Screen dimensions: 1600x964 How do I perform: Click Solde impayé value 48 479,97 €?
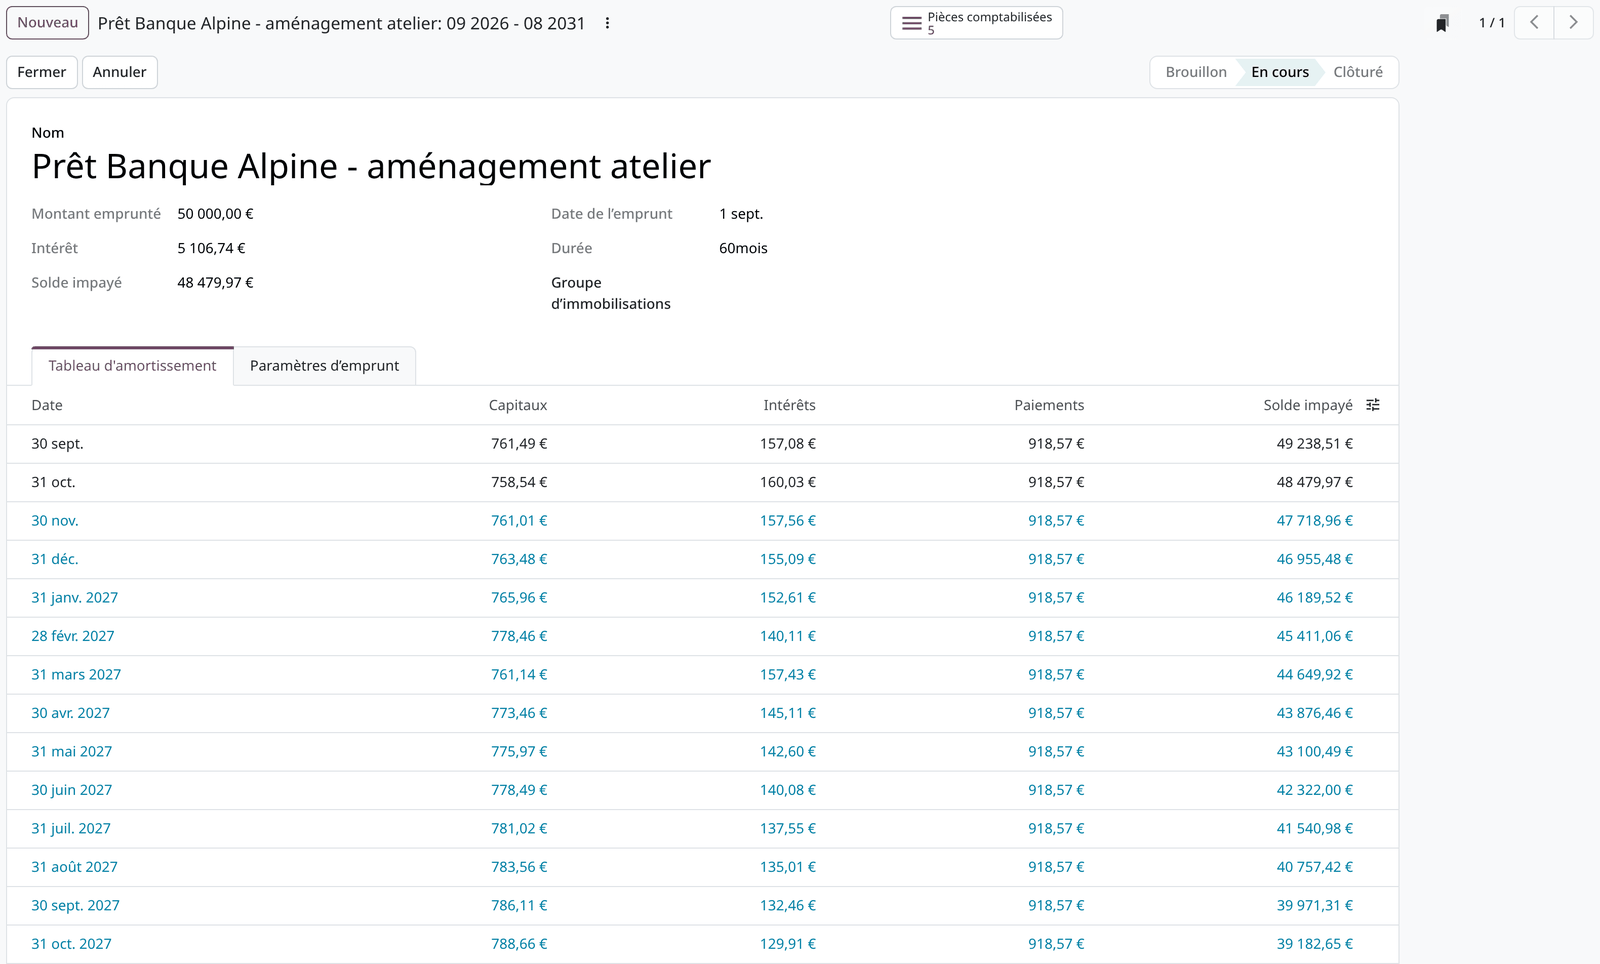[x=215, y=283]
